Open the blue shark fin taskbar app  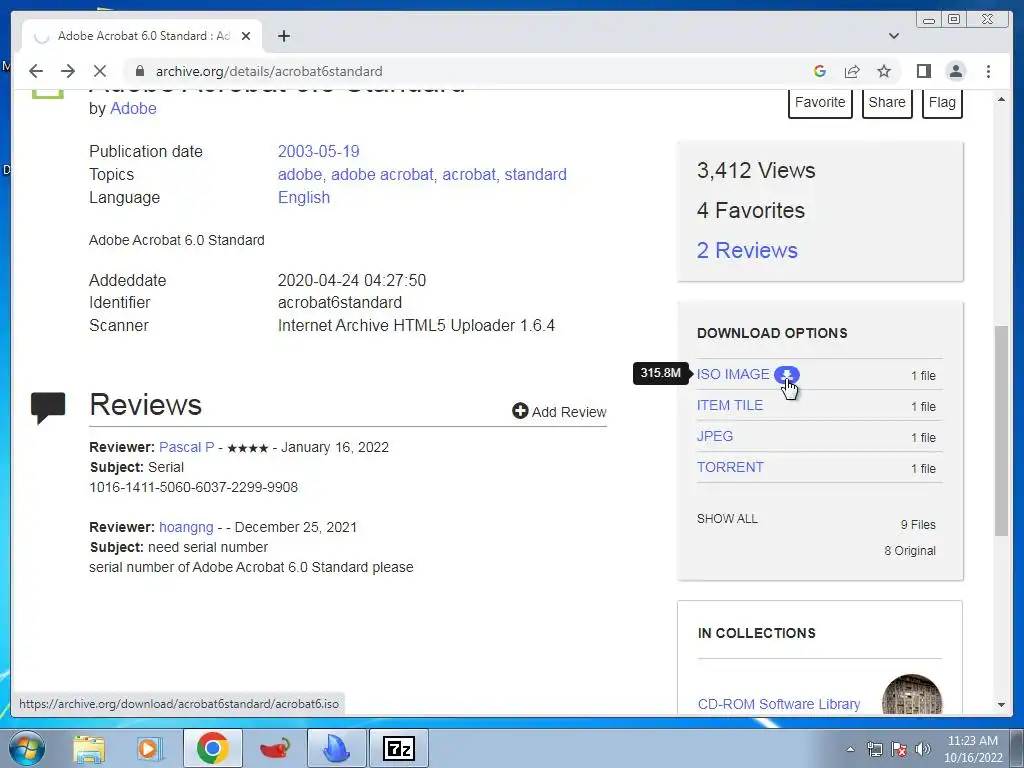(x=336, y=748)
